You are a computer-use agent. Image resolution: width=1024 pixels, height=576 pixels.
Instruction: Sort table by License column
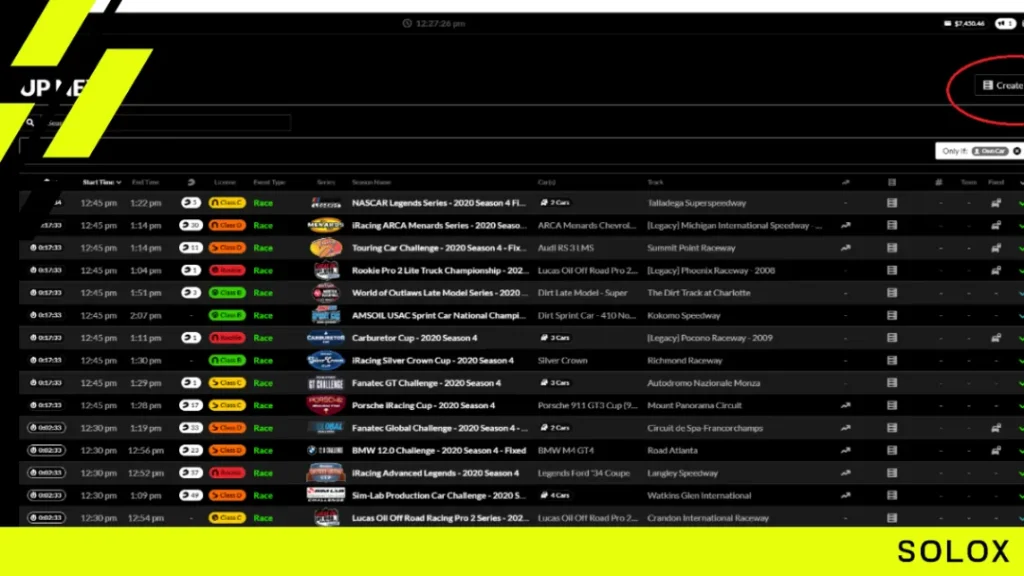point(225,182)
